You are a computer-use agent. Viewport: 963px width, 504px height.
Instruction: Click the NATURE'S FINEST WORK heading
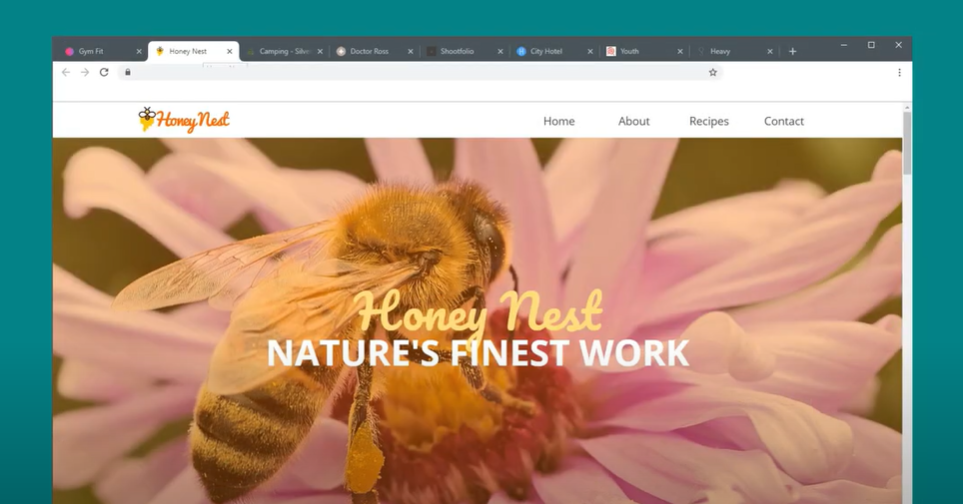click(x=478, y=353)
